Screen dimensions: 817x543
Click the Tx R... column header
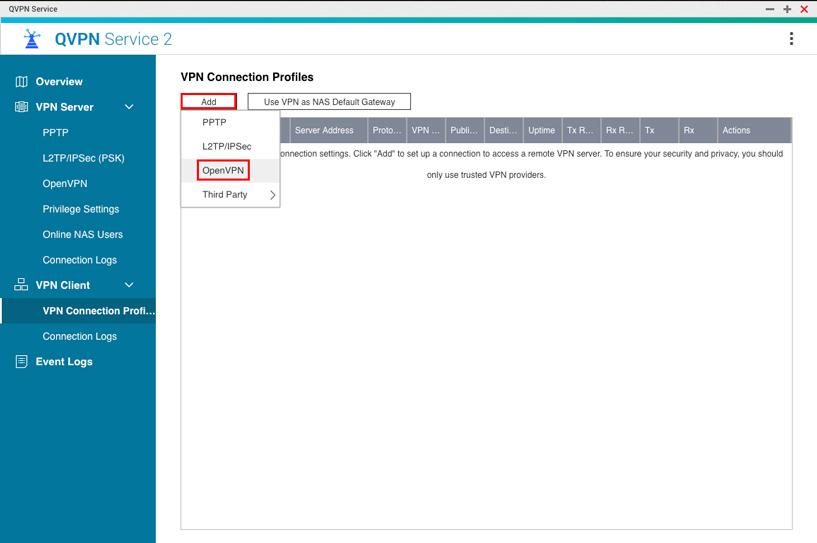click(580, 130)
